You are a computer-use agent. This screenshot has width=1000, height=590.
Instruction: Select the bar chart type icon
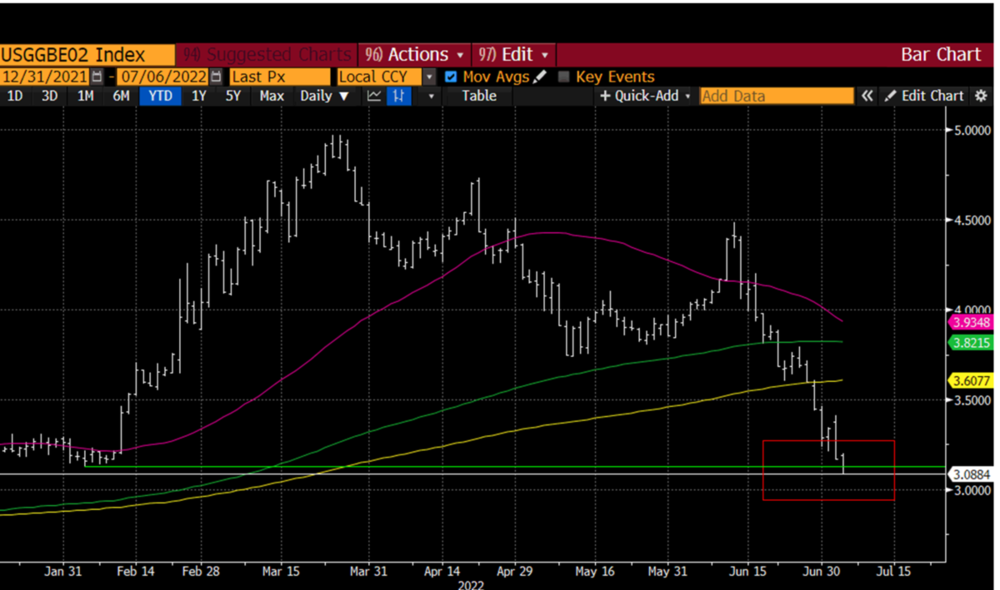[x=399, y=96]
